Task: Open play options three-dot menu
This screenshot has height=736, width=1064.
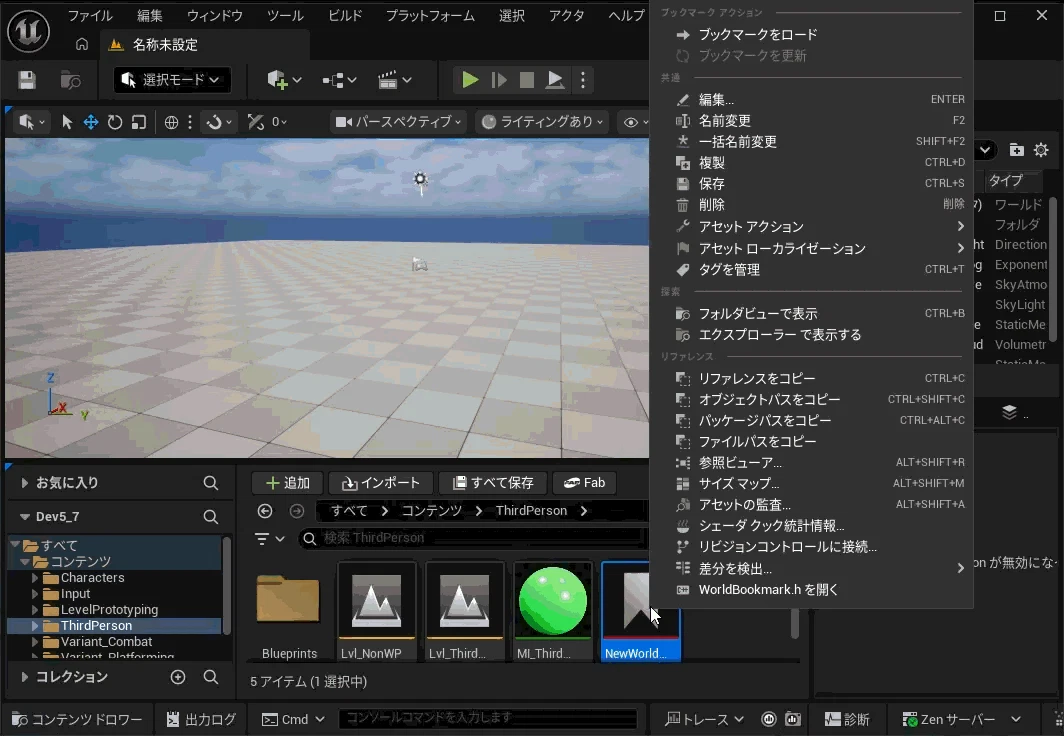Action: pos(583,80)
